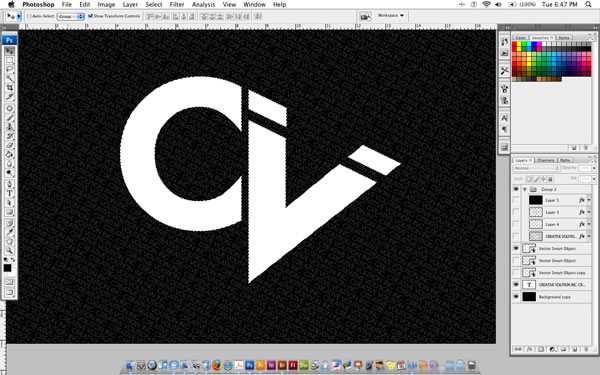The image size is (600, 375).
Task: Show Layer 5 visibility
Action: [516, 200]
